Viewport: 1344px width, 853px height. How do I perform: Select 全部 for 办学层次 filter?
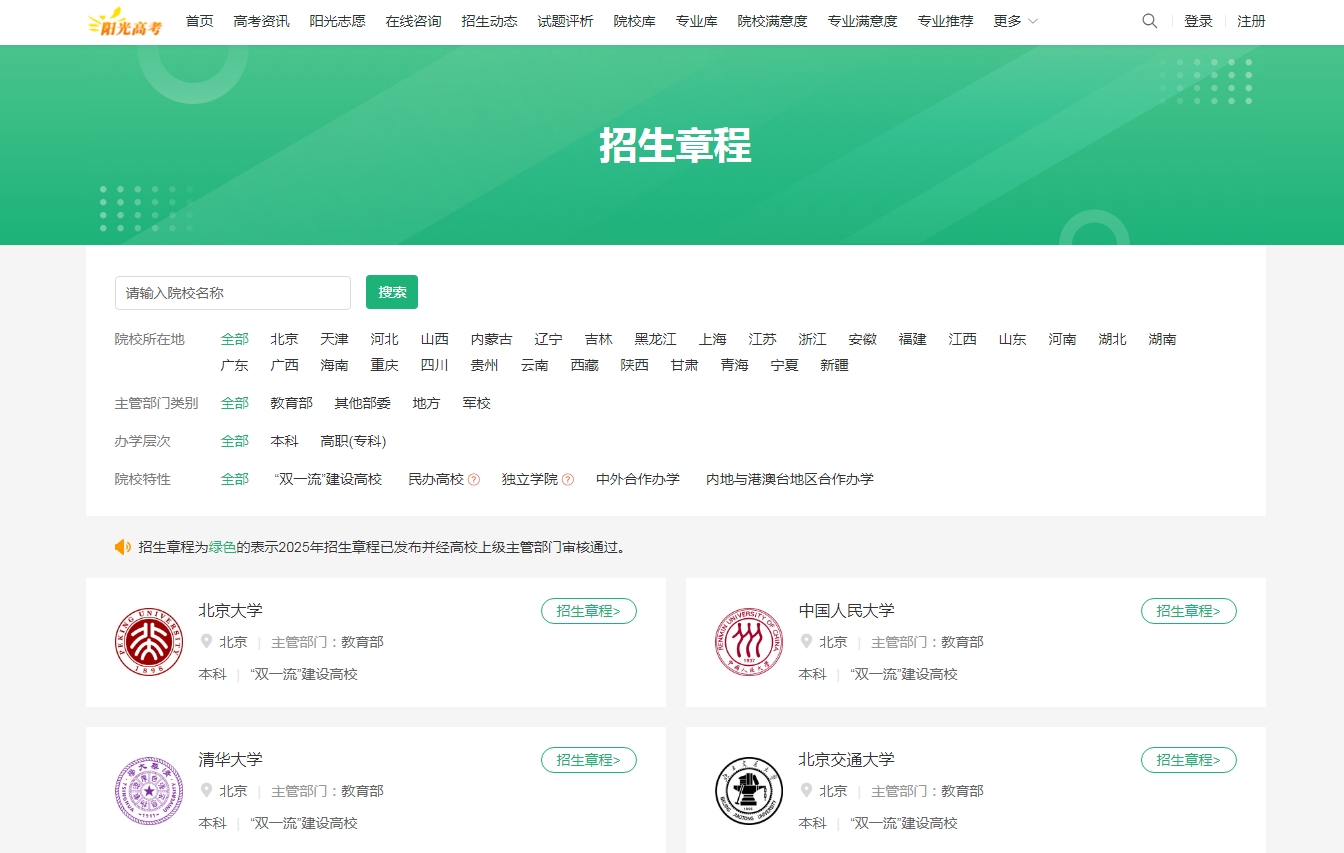tap(235, 442)
